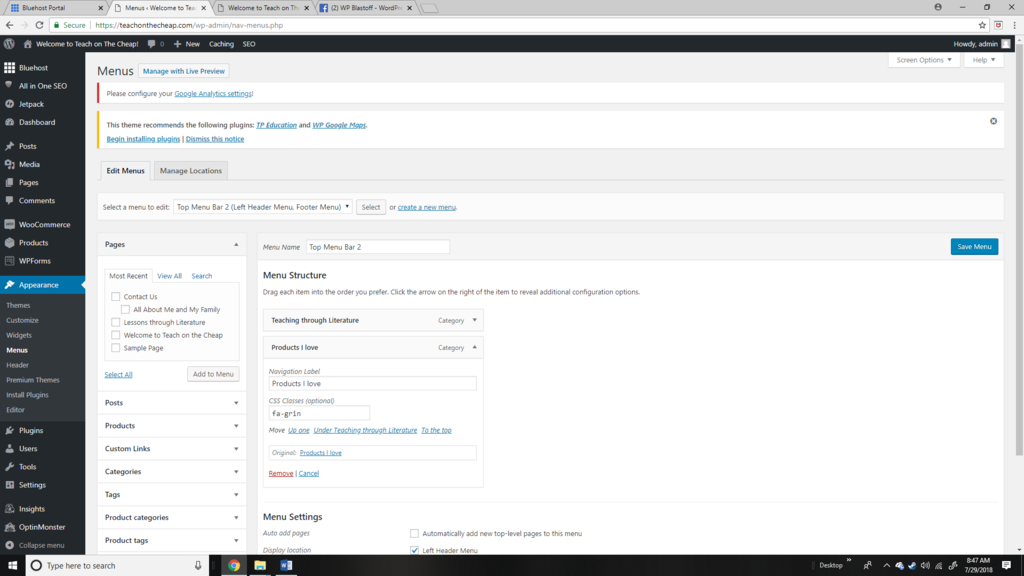
Task: Click the Posts pin icon in sidebar
Action: point(12,144)
